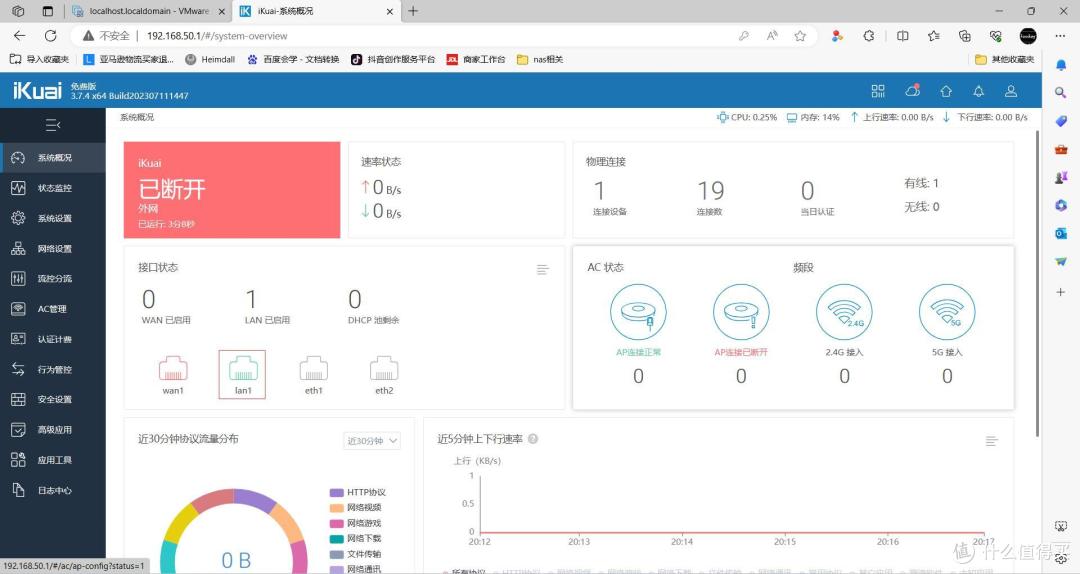The height and width of the screenshot is (574, 1080).
Task: Click the red 已断开 外网 status card
Action: 232,190
